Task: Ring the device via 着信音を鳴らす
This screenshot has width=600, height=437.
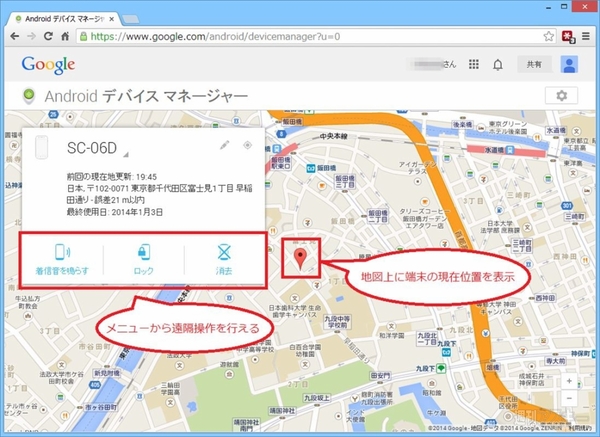Action: click(62, 259)
